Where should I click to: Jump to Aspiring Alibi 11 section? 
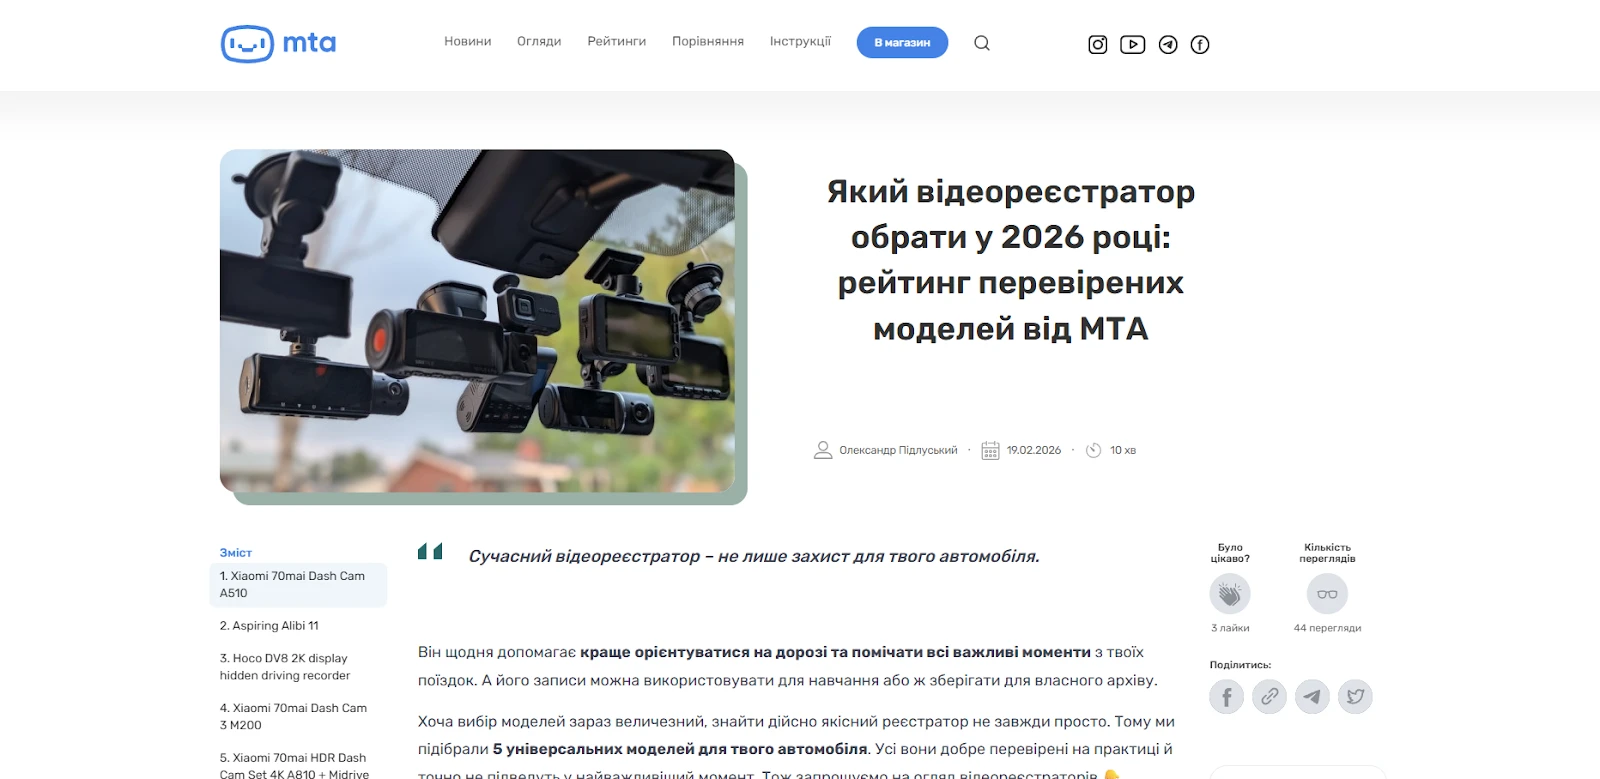click(x=269, y=626)
